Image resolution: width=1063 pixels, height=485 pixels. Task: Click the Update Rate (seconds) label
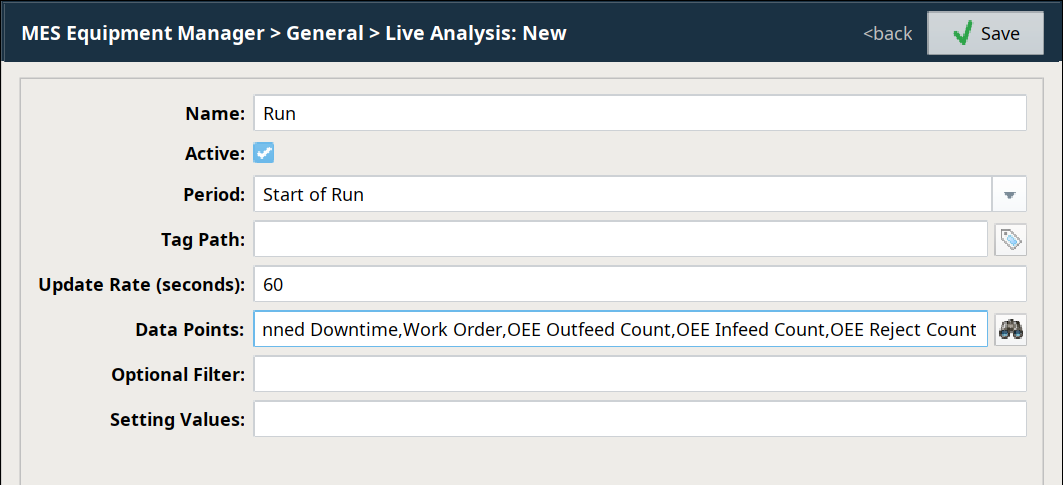coord(141,285)
